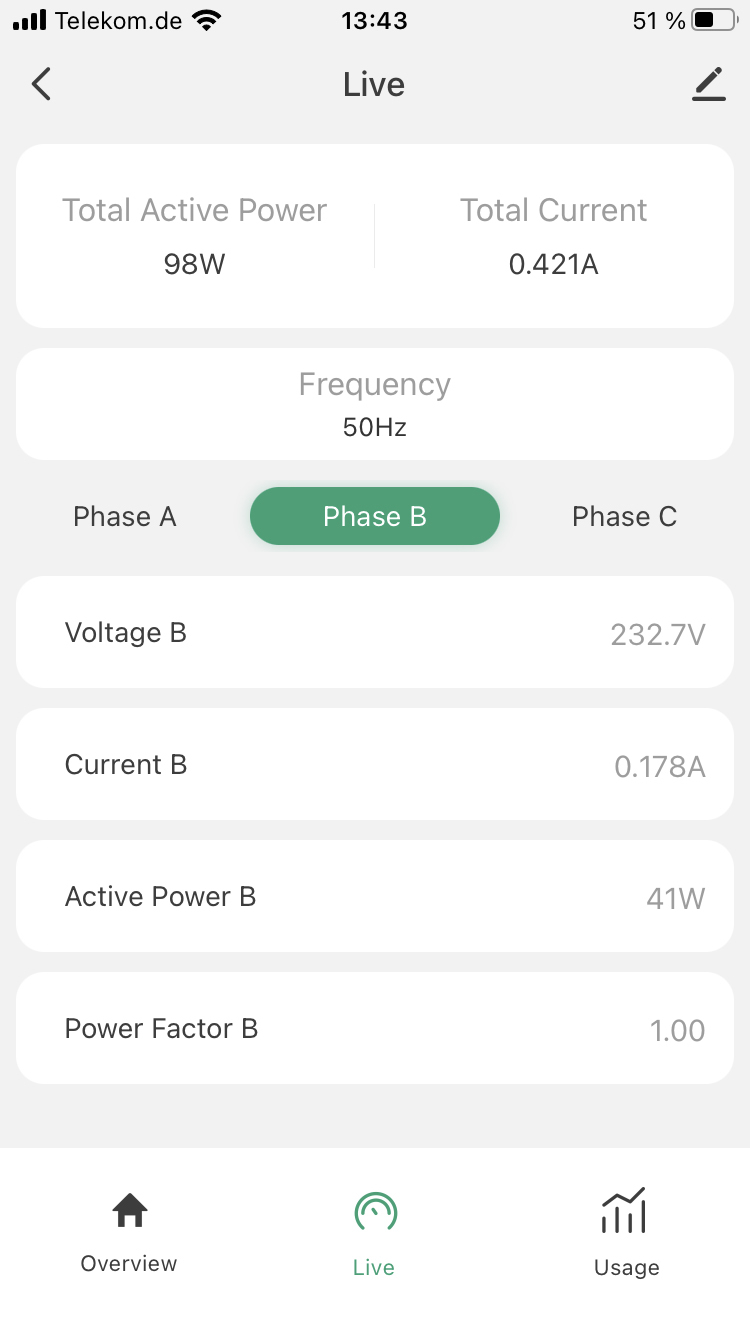
Task: Select the Active Power B row
Action: click(x=375, y=897)
